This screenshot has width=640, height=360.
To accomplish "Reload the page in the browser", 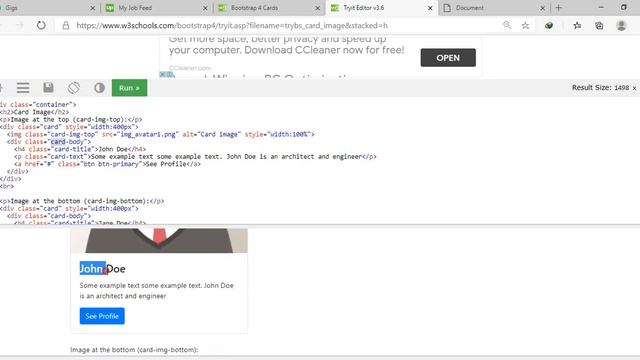I will pyautogui.click(x=41, y=25).
